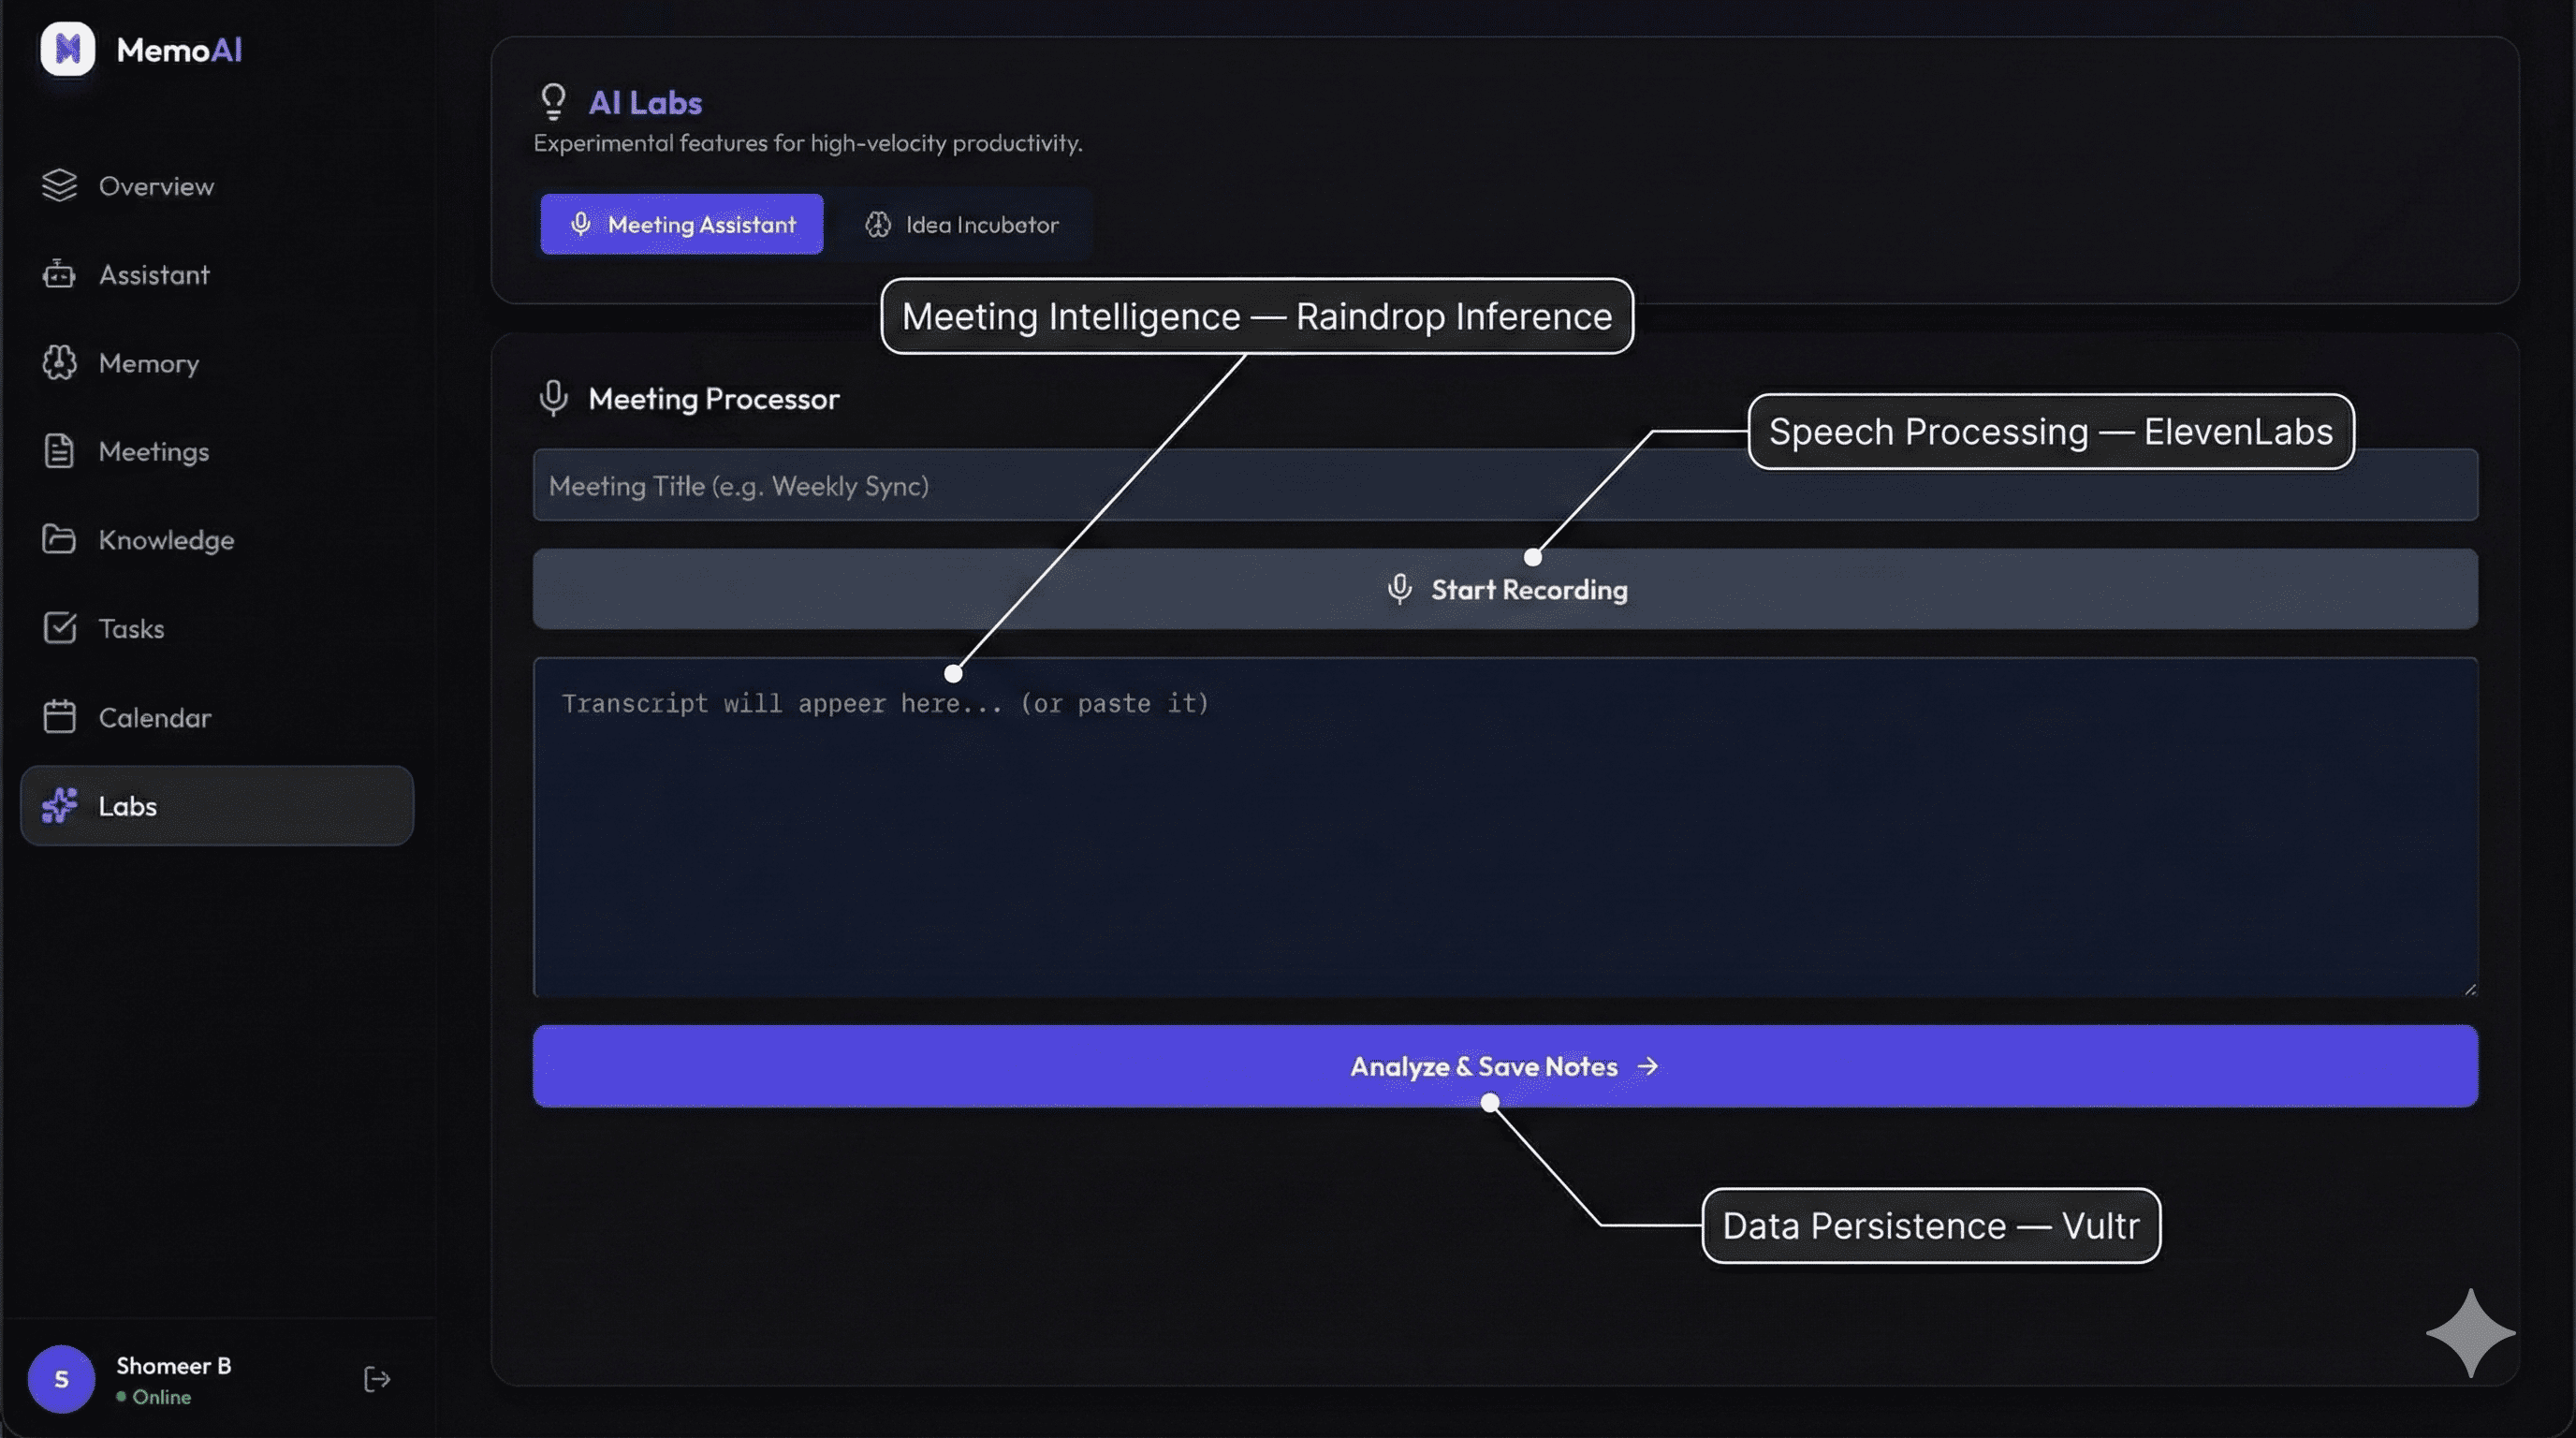The image size is (2576, 1438).
Task: Click the sparkle icon at bottom right
Action: (2470, 1332)
